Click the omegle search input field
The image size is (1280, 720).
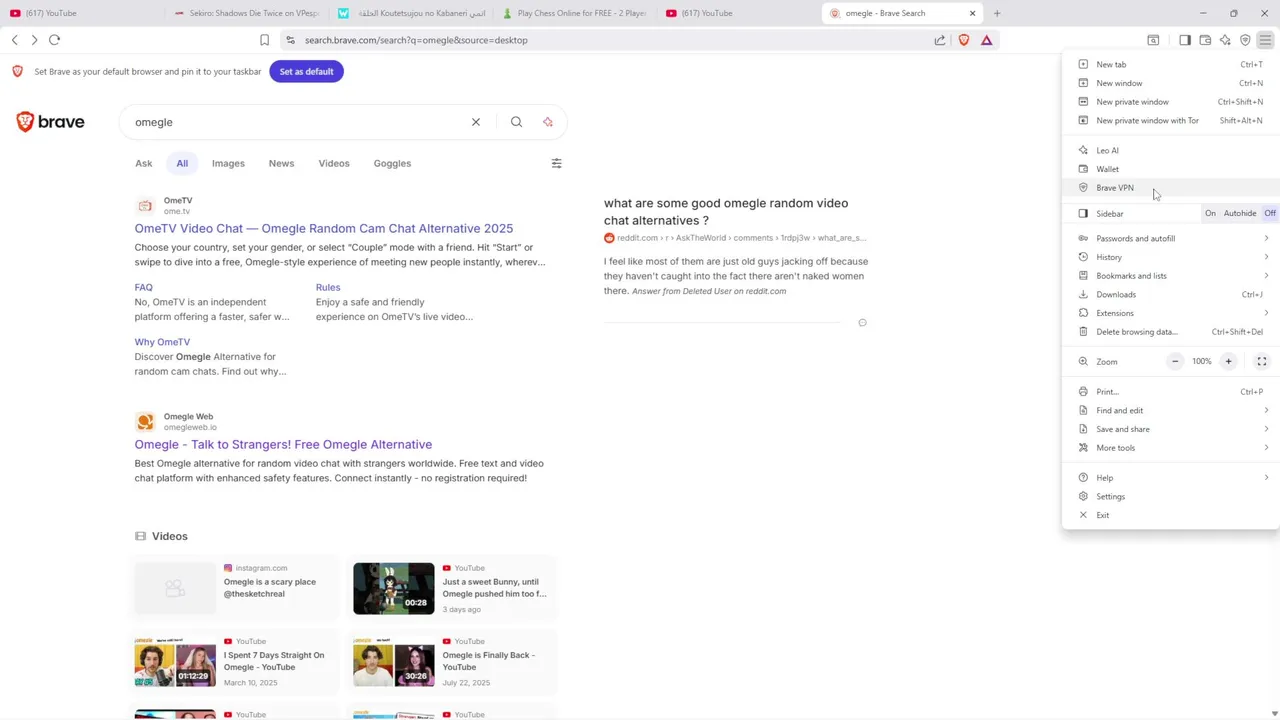pyautogui.click(x=300, y=122)
